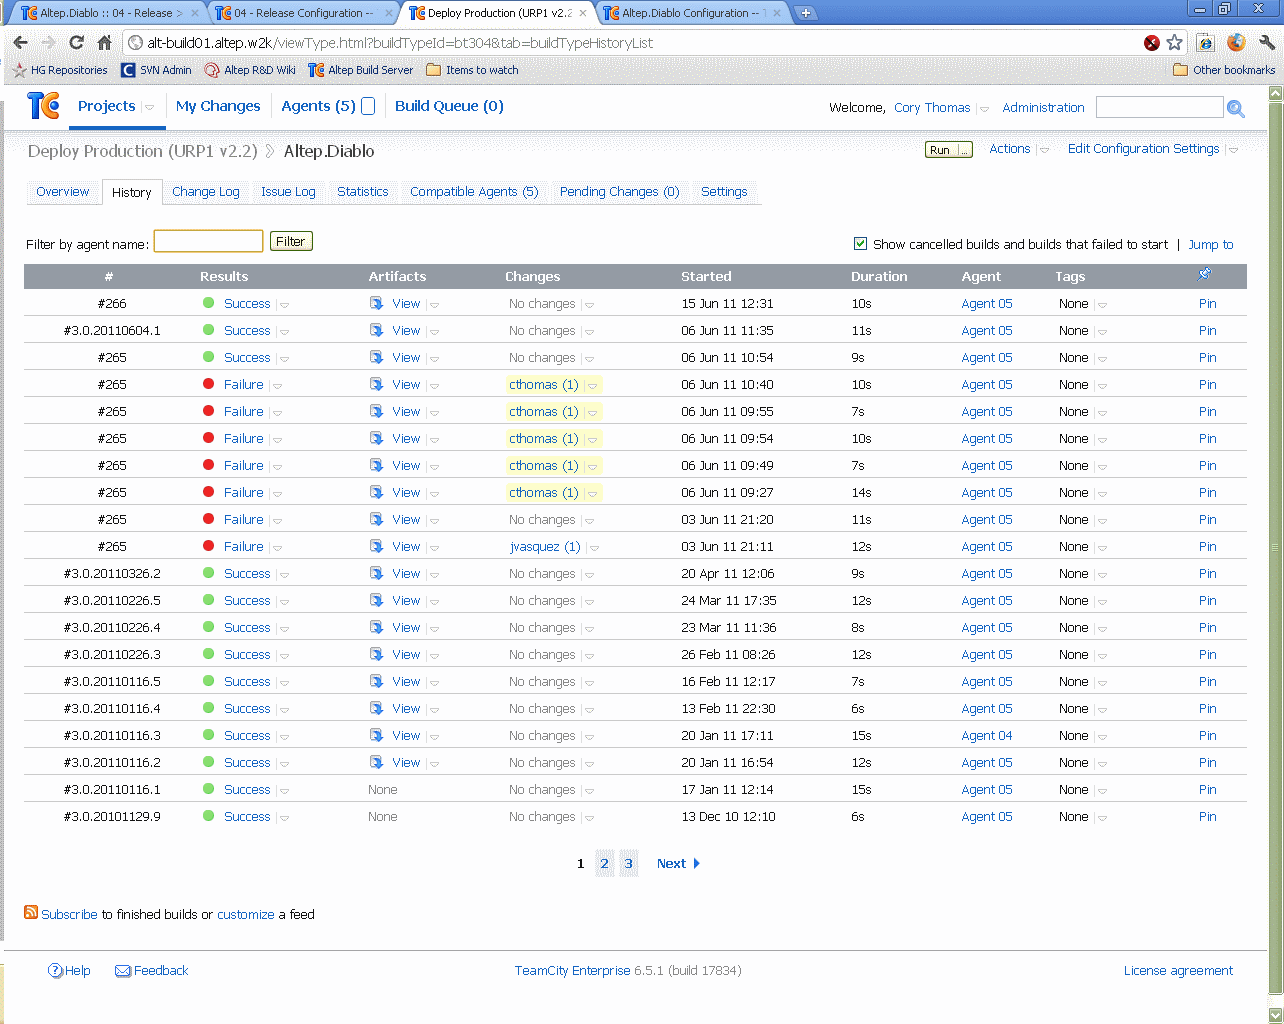Expand artifacts View dropdown for #3.0.20110226.5
Image resolution: width=1284 pixels, height=1024 pixels.
click(x=434, y=602)
